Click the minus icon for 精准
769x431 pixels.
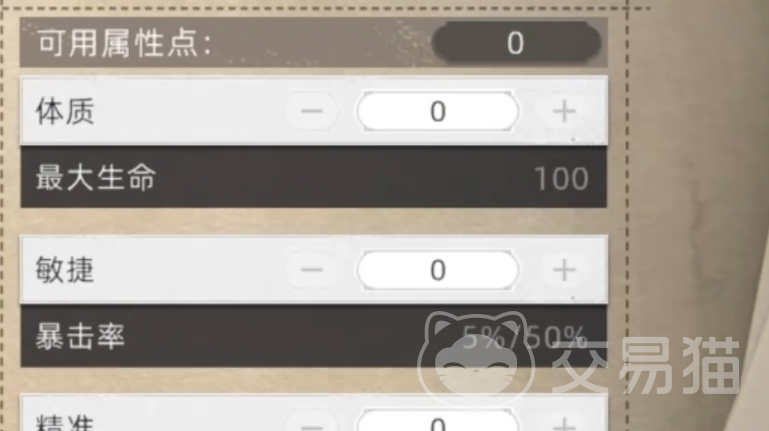(x=312, y=424)
